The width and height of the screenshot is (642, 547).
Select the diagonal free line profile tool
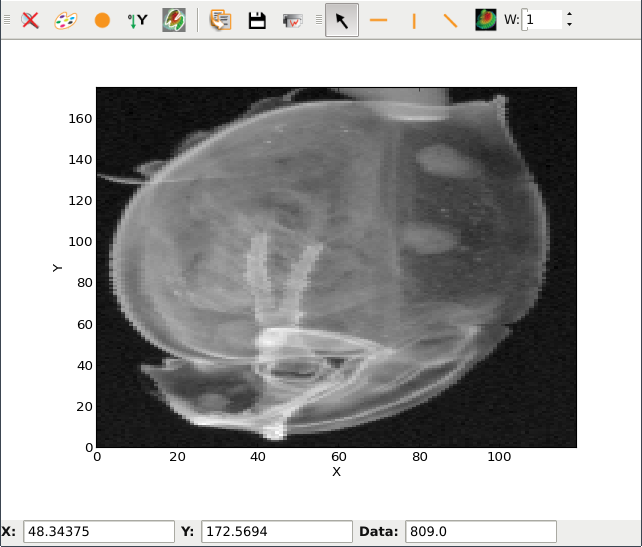[x=450, y=20]
